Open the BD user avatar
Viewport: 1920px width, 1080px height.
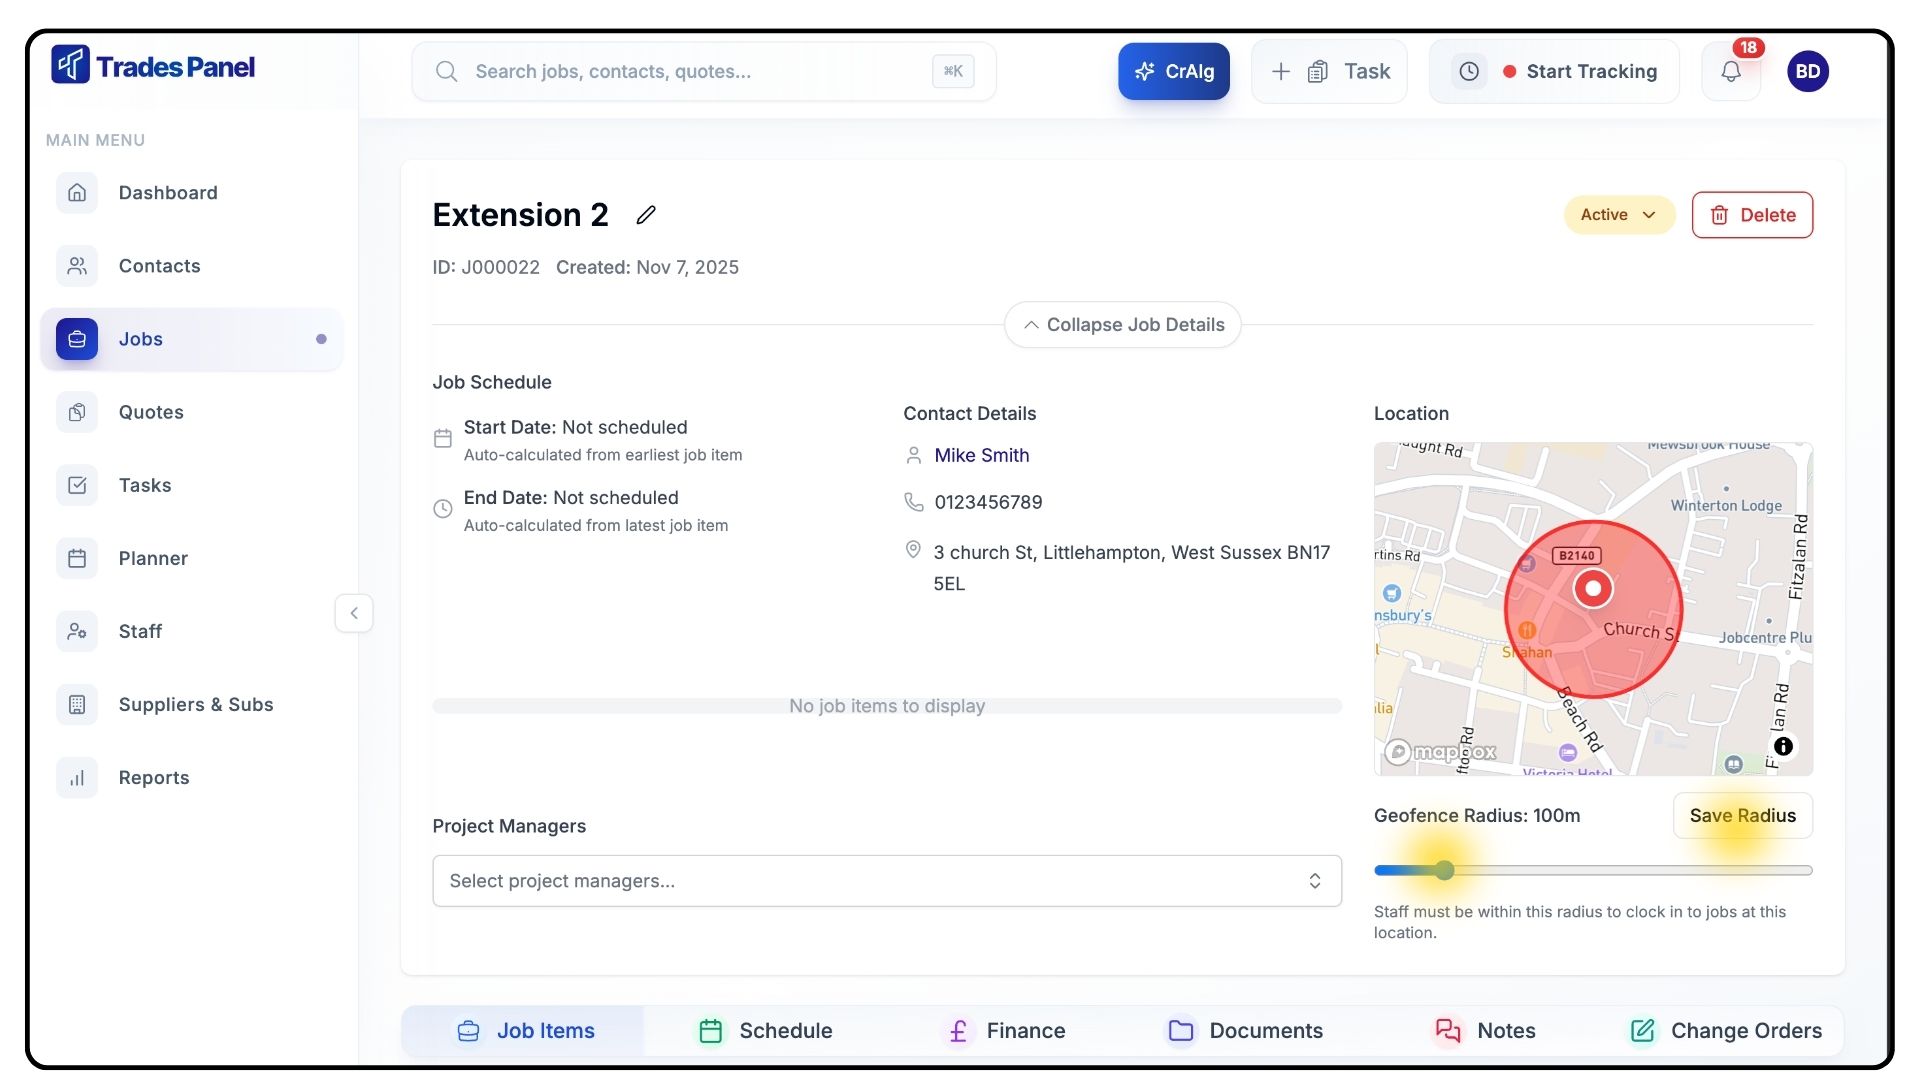pos(1807,71)
